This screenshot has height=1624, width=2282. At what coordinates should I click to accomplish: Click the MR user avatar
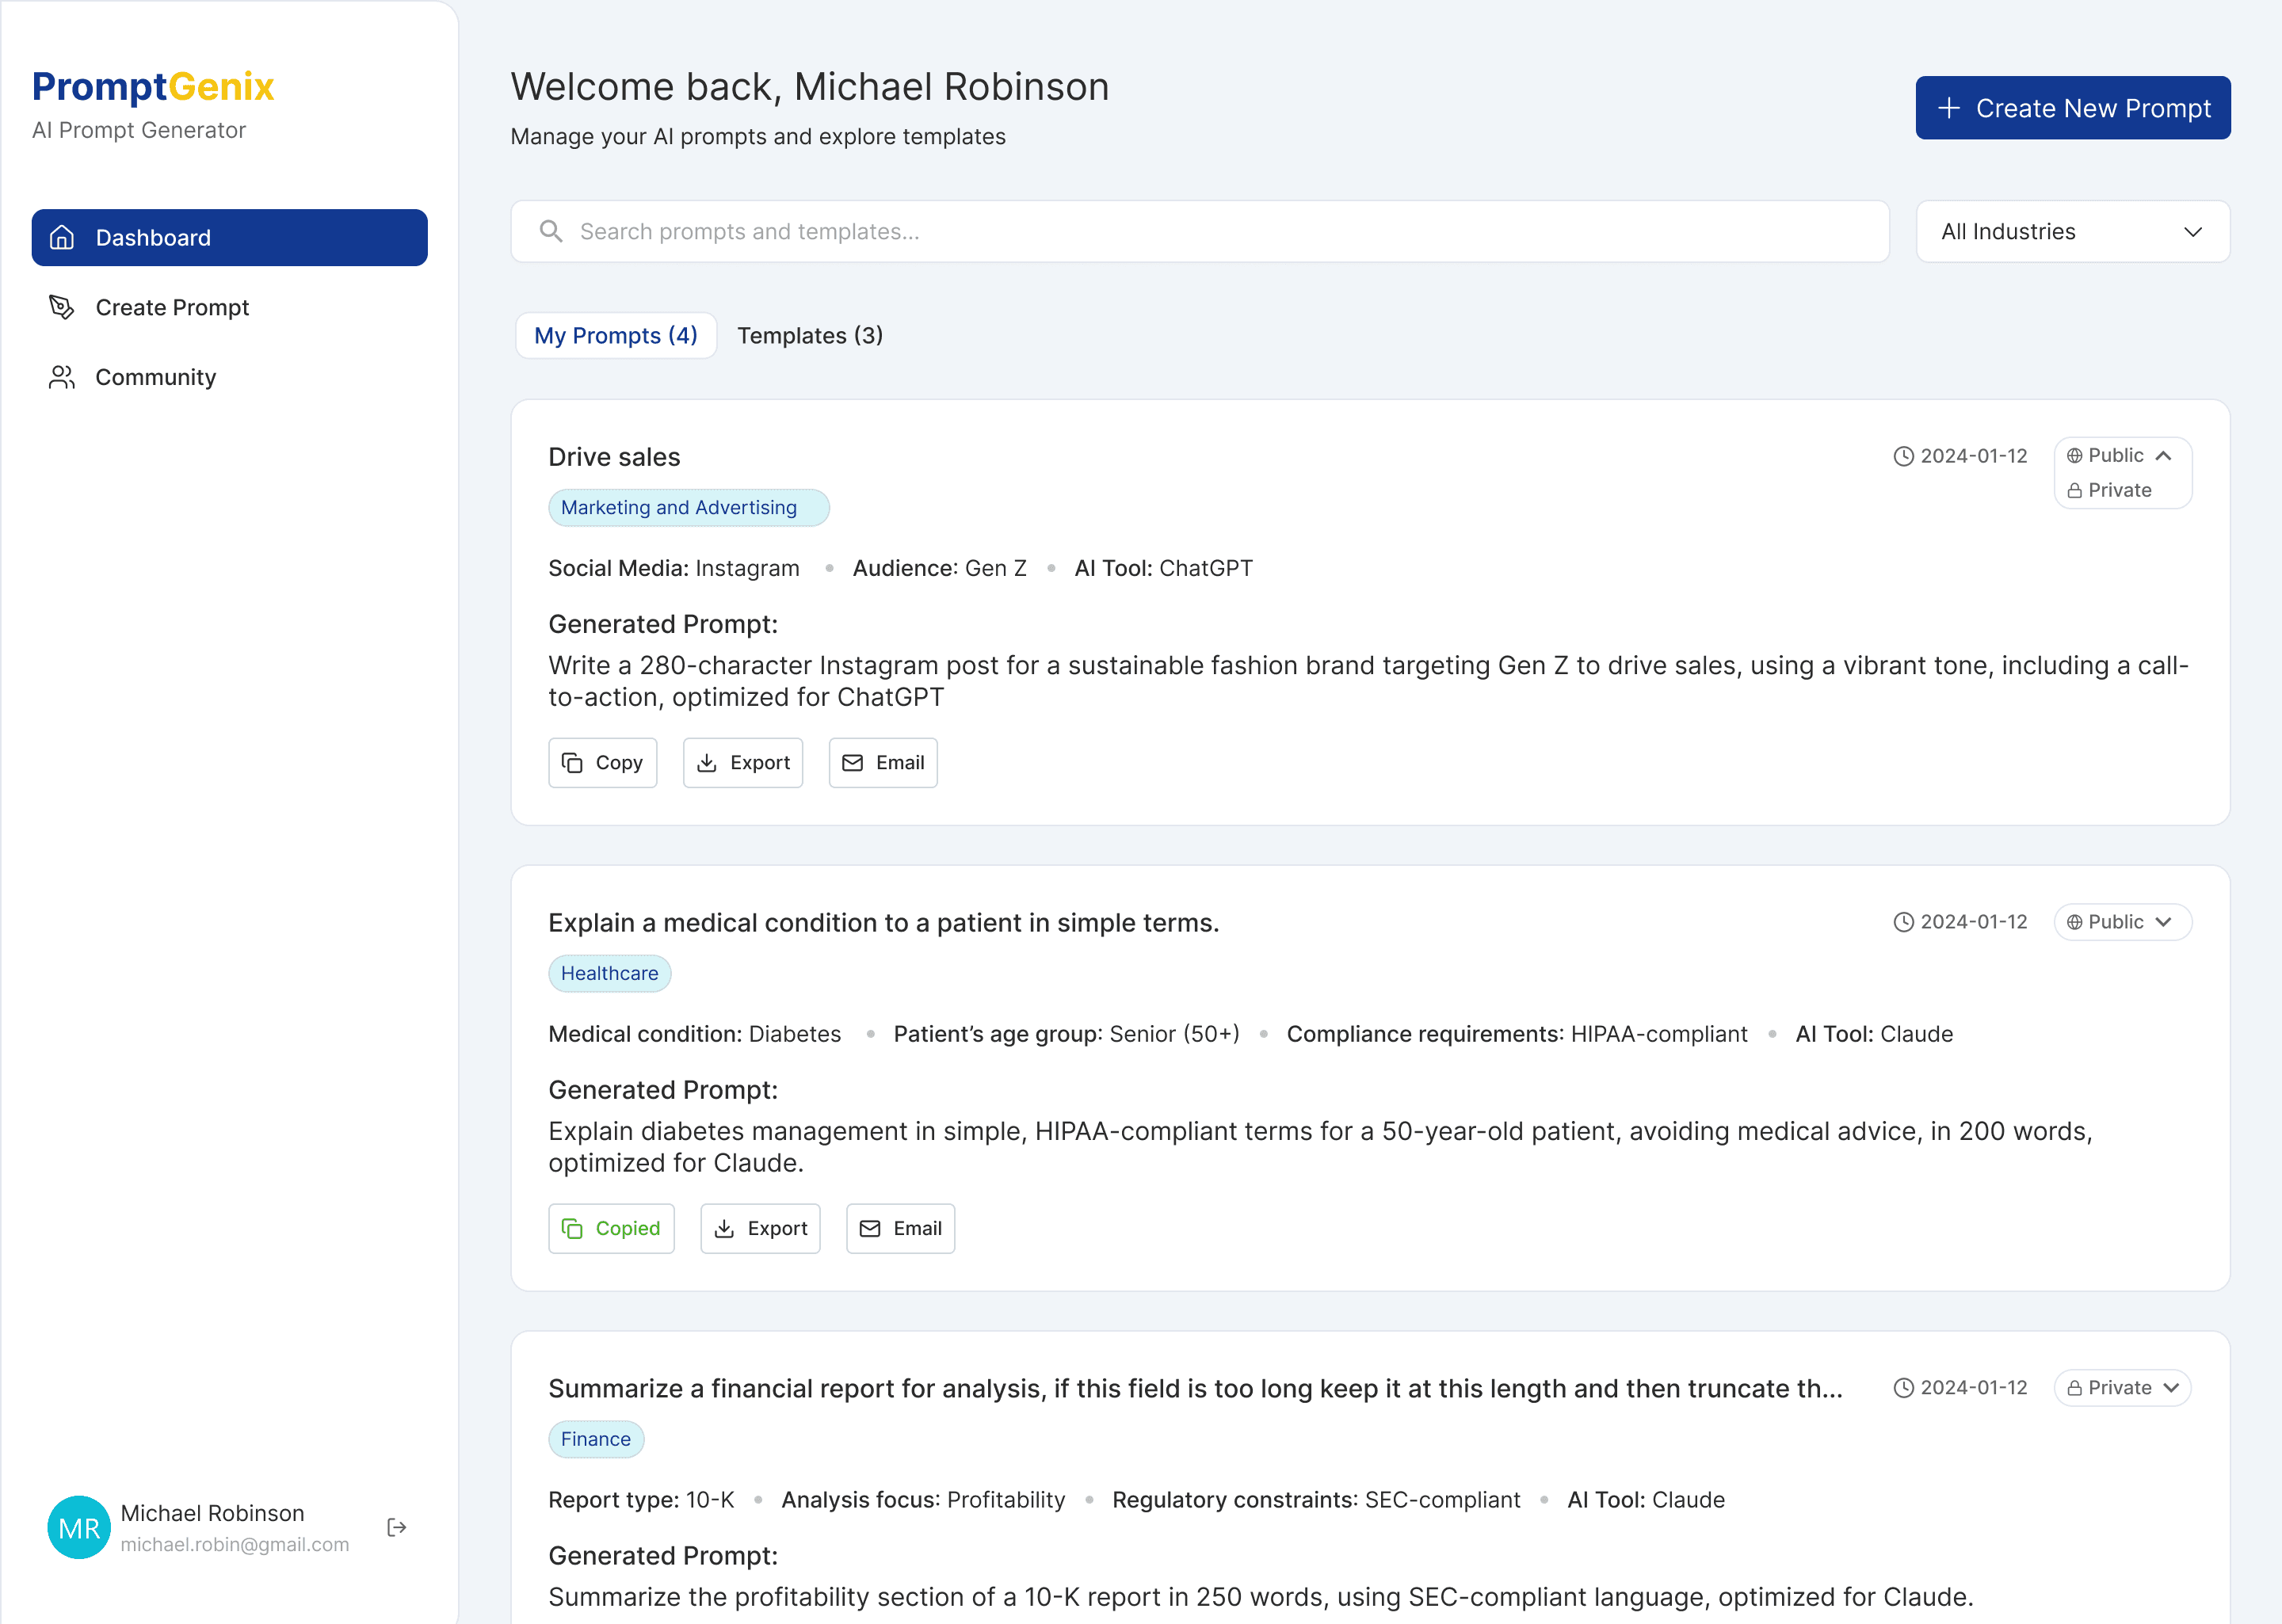pyautogui.click(x=78, y=1527)
